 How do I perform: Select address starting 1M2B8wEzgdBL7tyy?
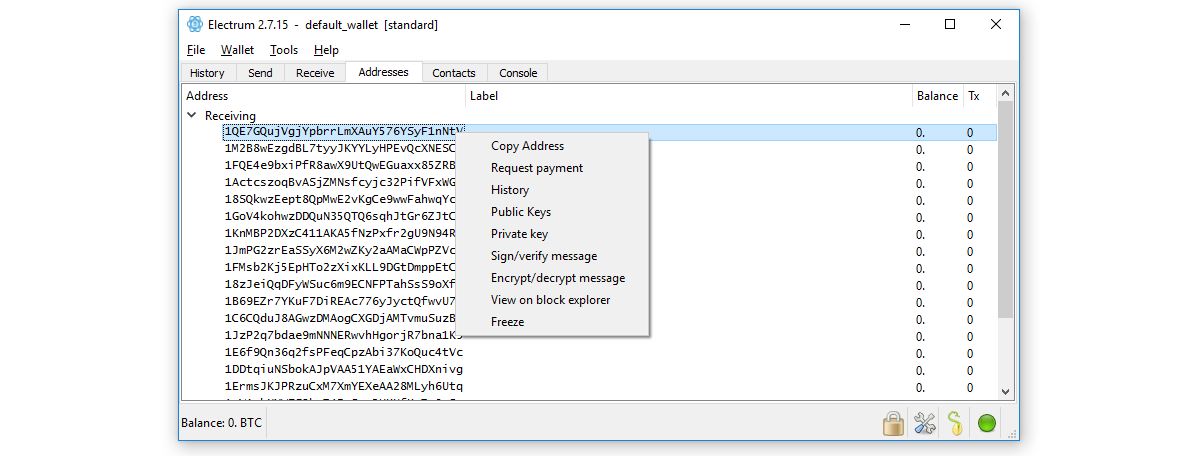(x=340, y=150)
